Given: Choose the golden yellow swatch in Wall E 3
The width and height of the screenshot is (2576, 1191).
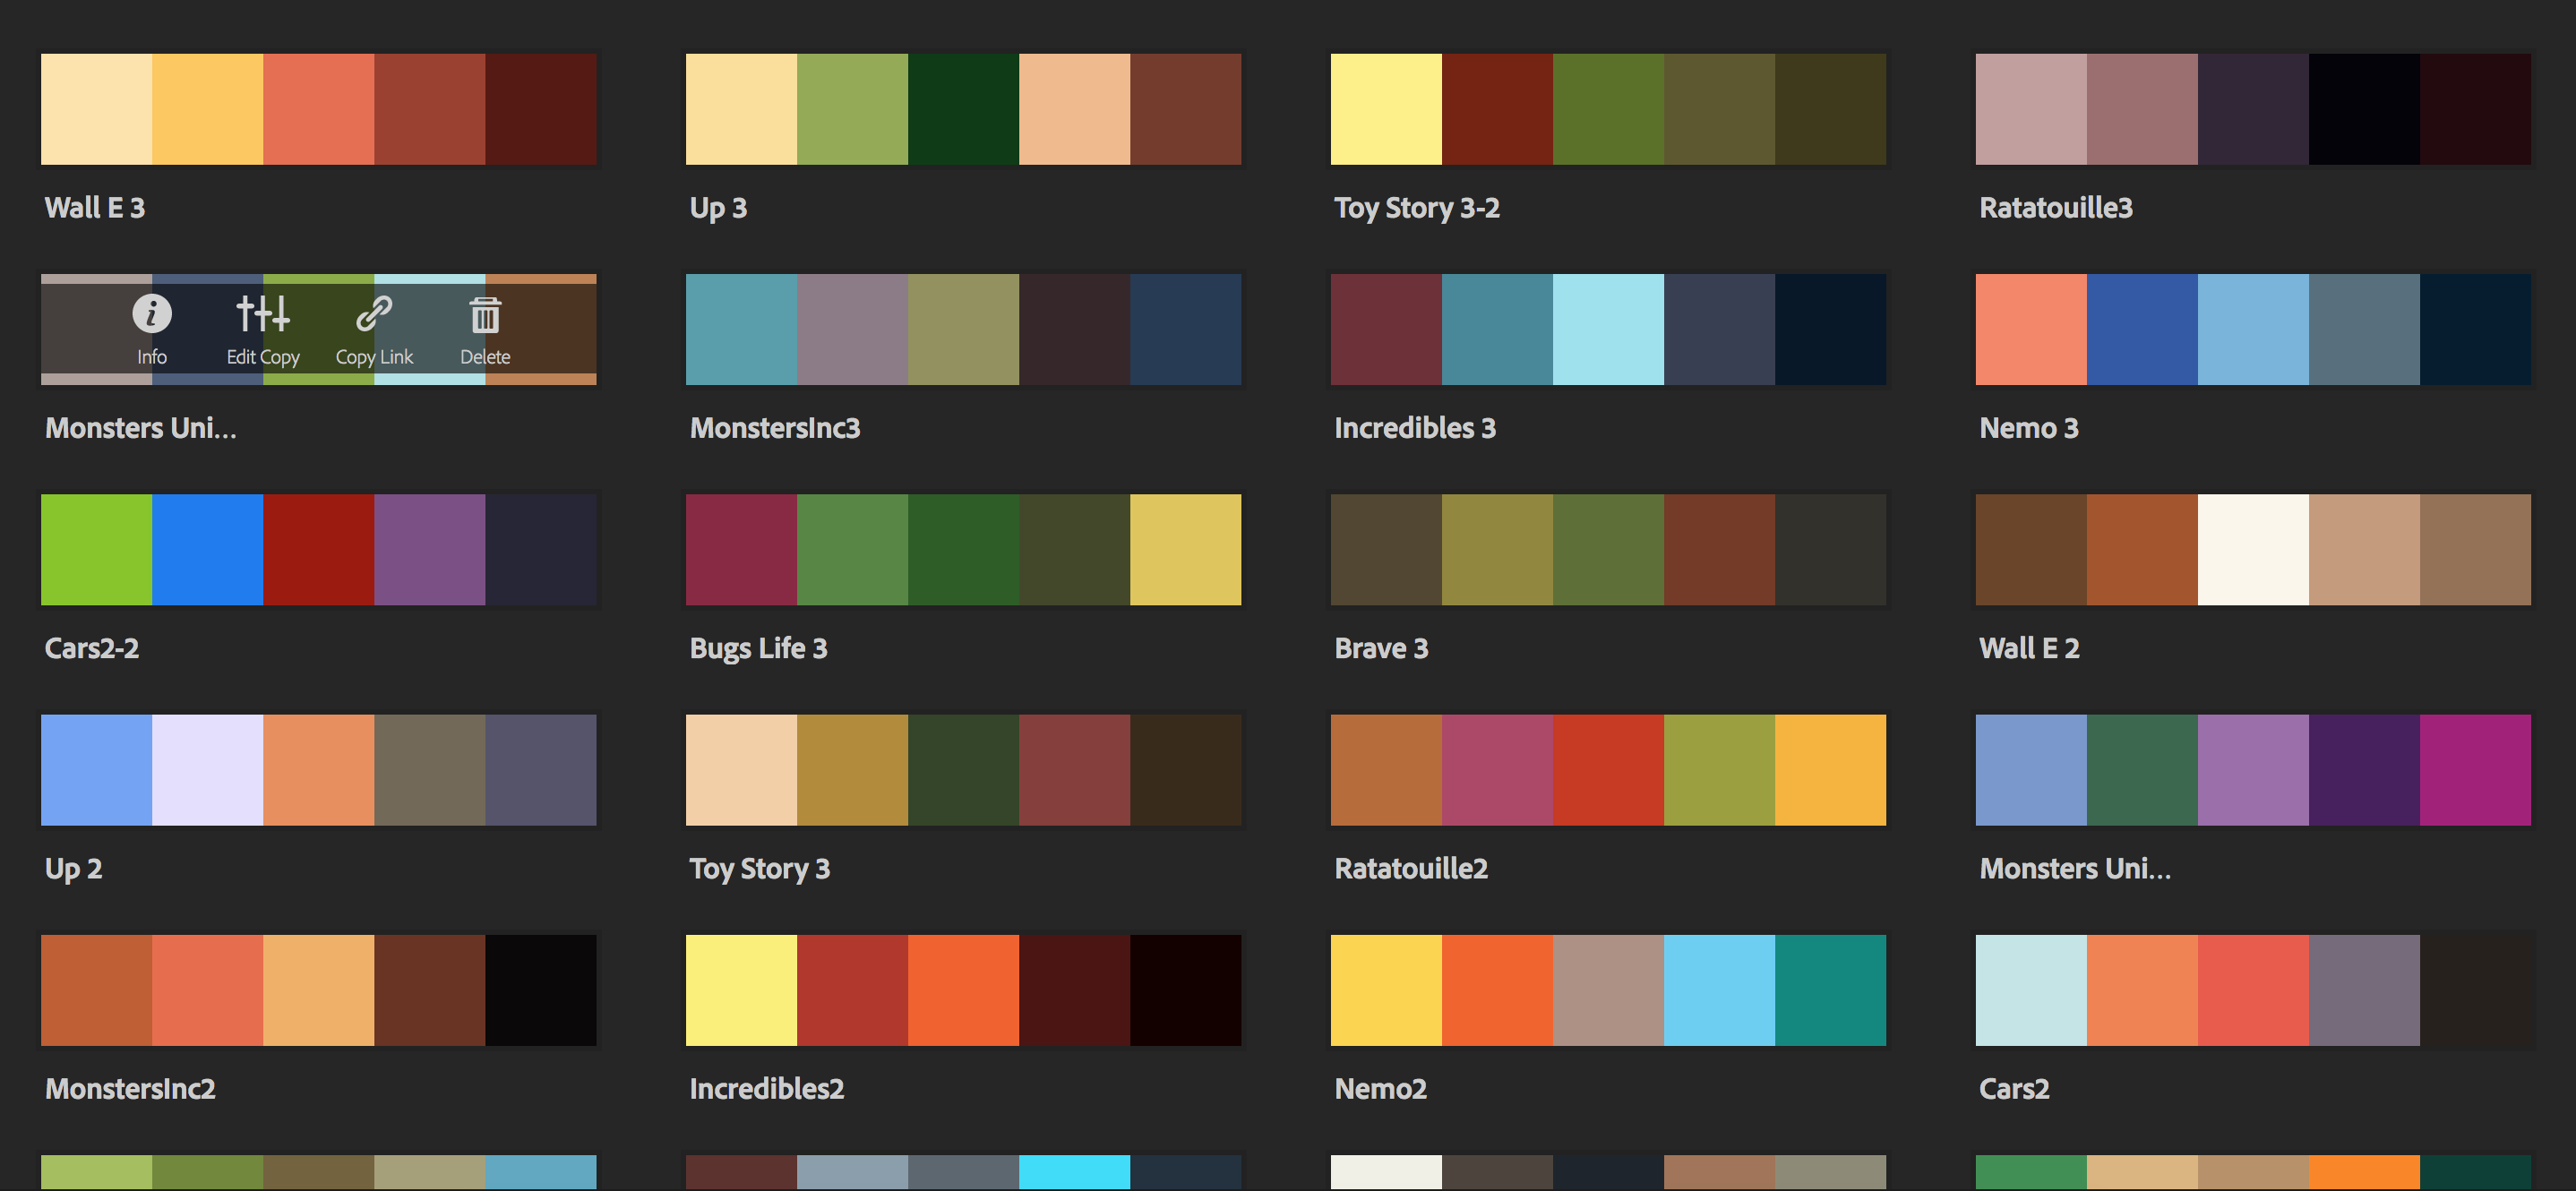Looking at the screenshot, I should coord(208,109).
